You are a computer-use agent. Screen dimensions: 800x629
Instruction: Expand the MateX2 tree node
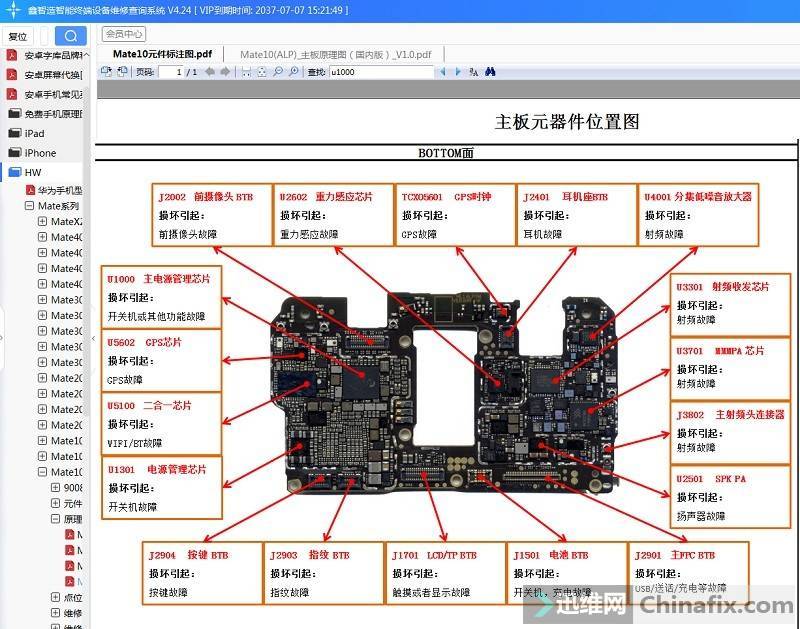point(42,221)
